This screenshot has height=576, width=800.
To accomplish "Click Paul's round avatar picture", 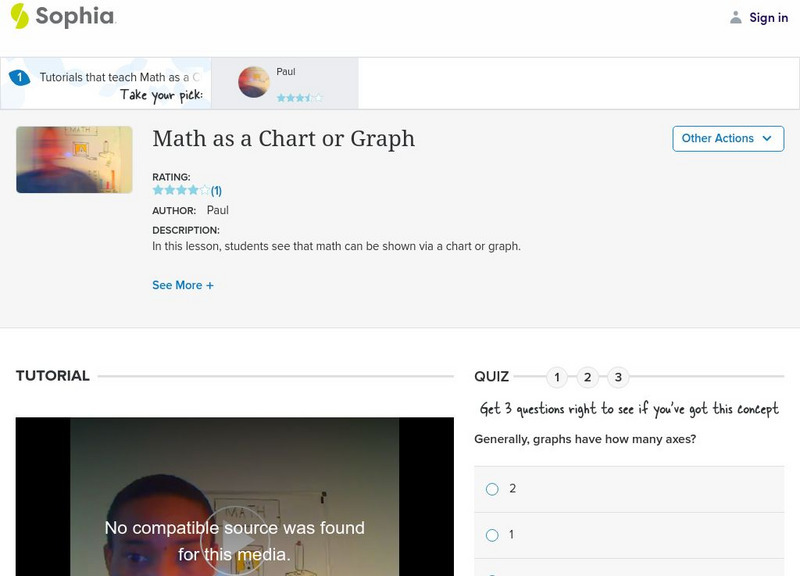I will coord(254,82).
